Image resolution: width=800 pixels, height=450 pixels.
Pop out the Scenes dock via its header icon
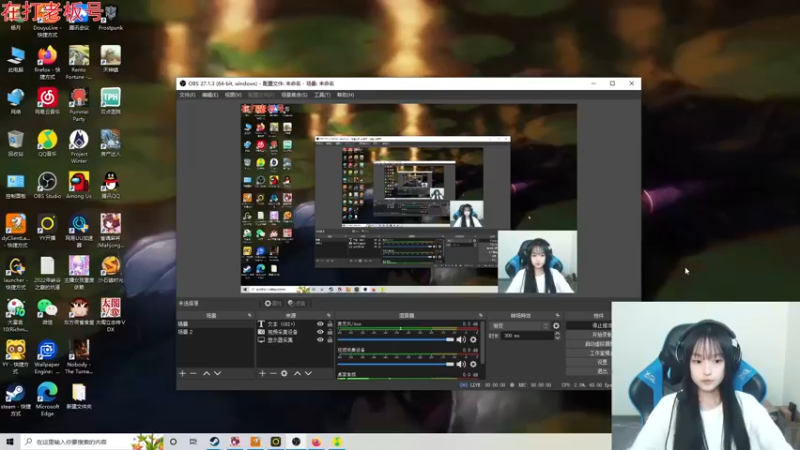pos(249,315)
